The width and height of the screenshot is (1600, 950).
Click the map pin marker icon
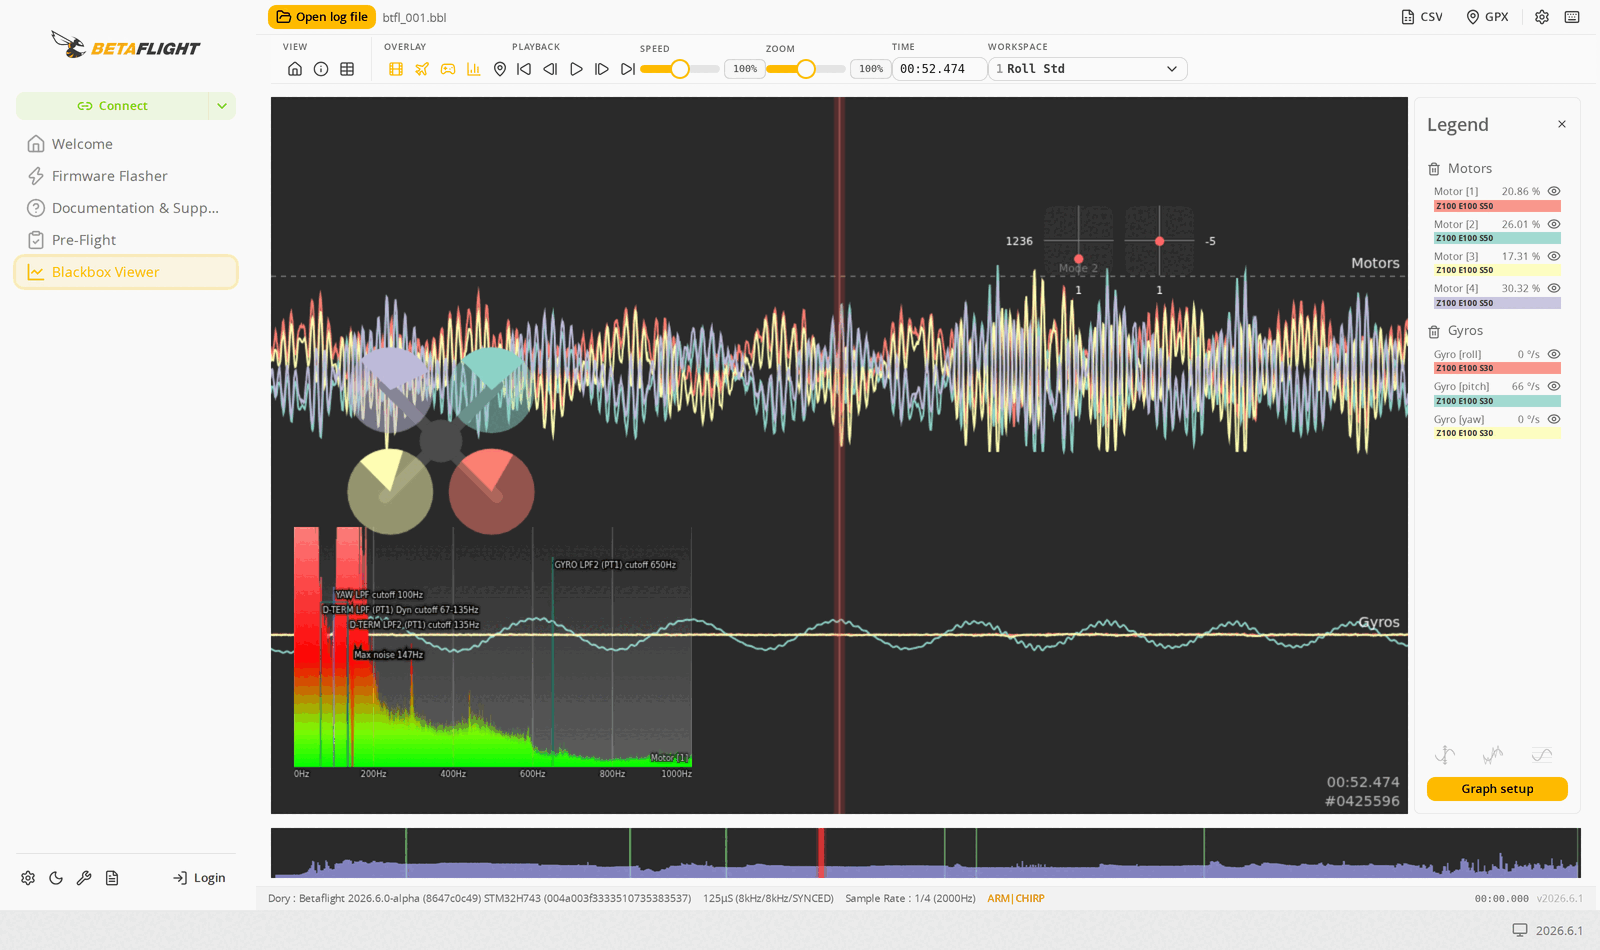pos(500,69)
